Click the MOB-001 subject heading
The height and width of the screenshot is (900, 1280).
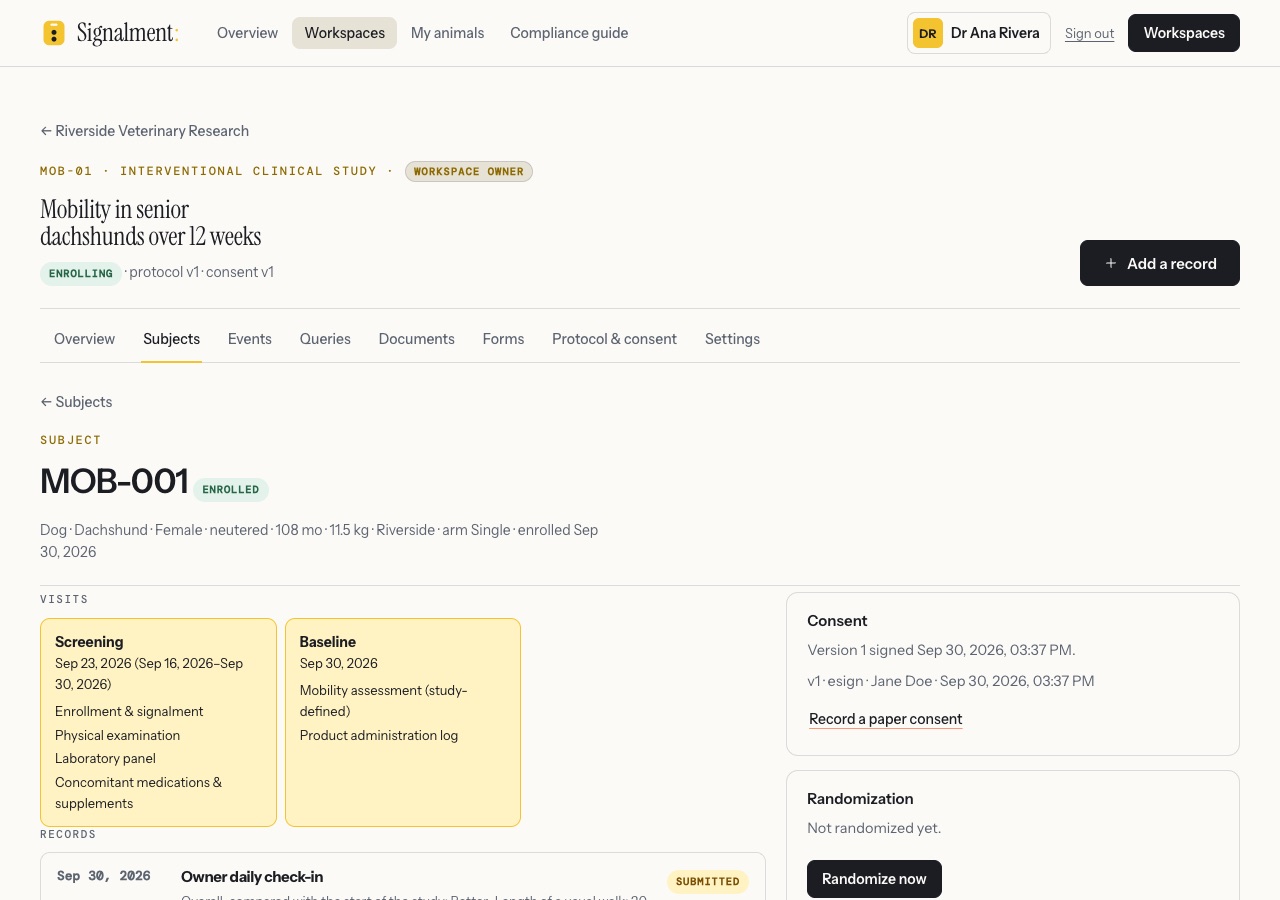coord(114,481)
